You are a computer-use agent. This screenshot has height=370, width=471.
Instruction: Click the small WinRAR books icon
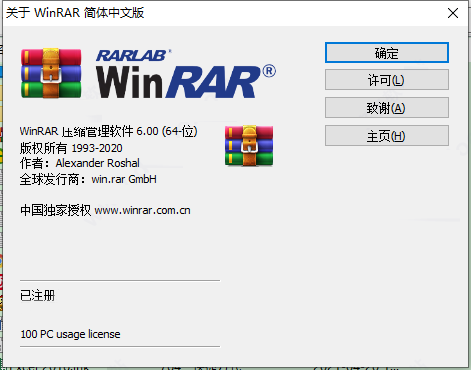(x=249, y=146)
